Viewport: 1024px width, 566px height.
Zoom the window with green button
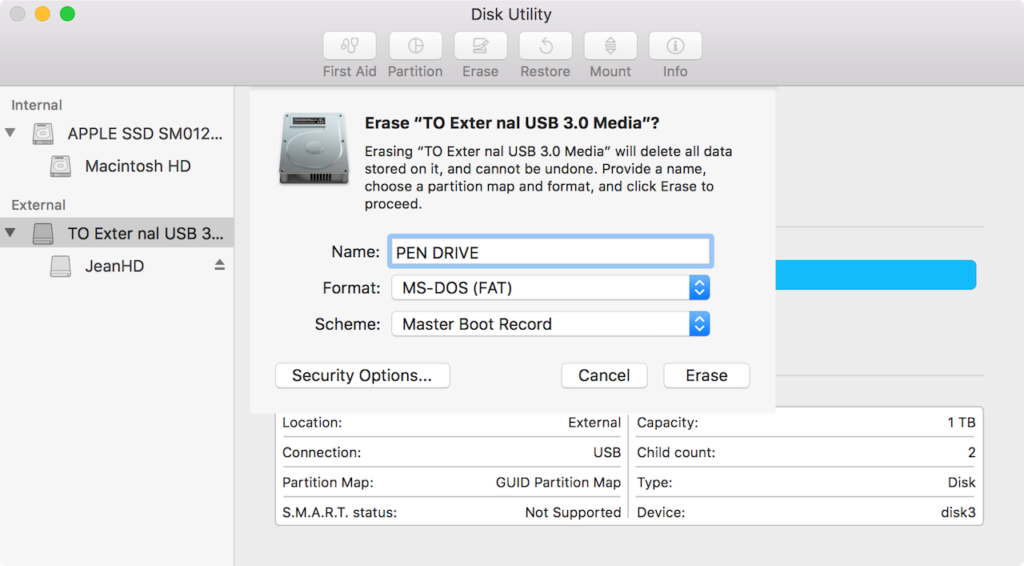tap(67, 14)
